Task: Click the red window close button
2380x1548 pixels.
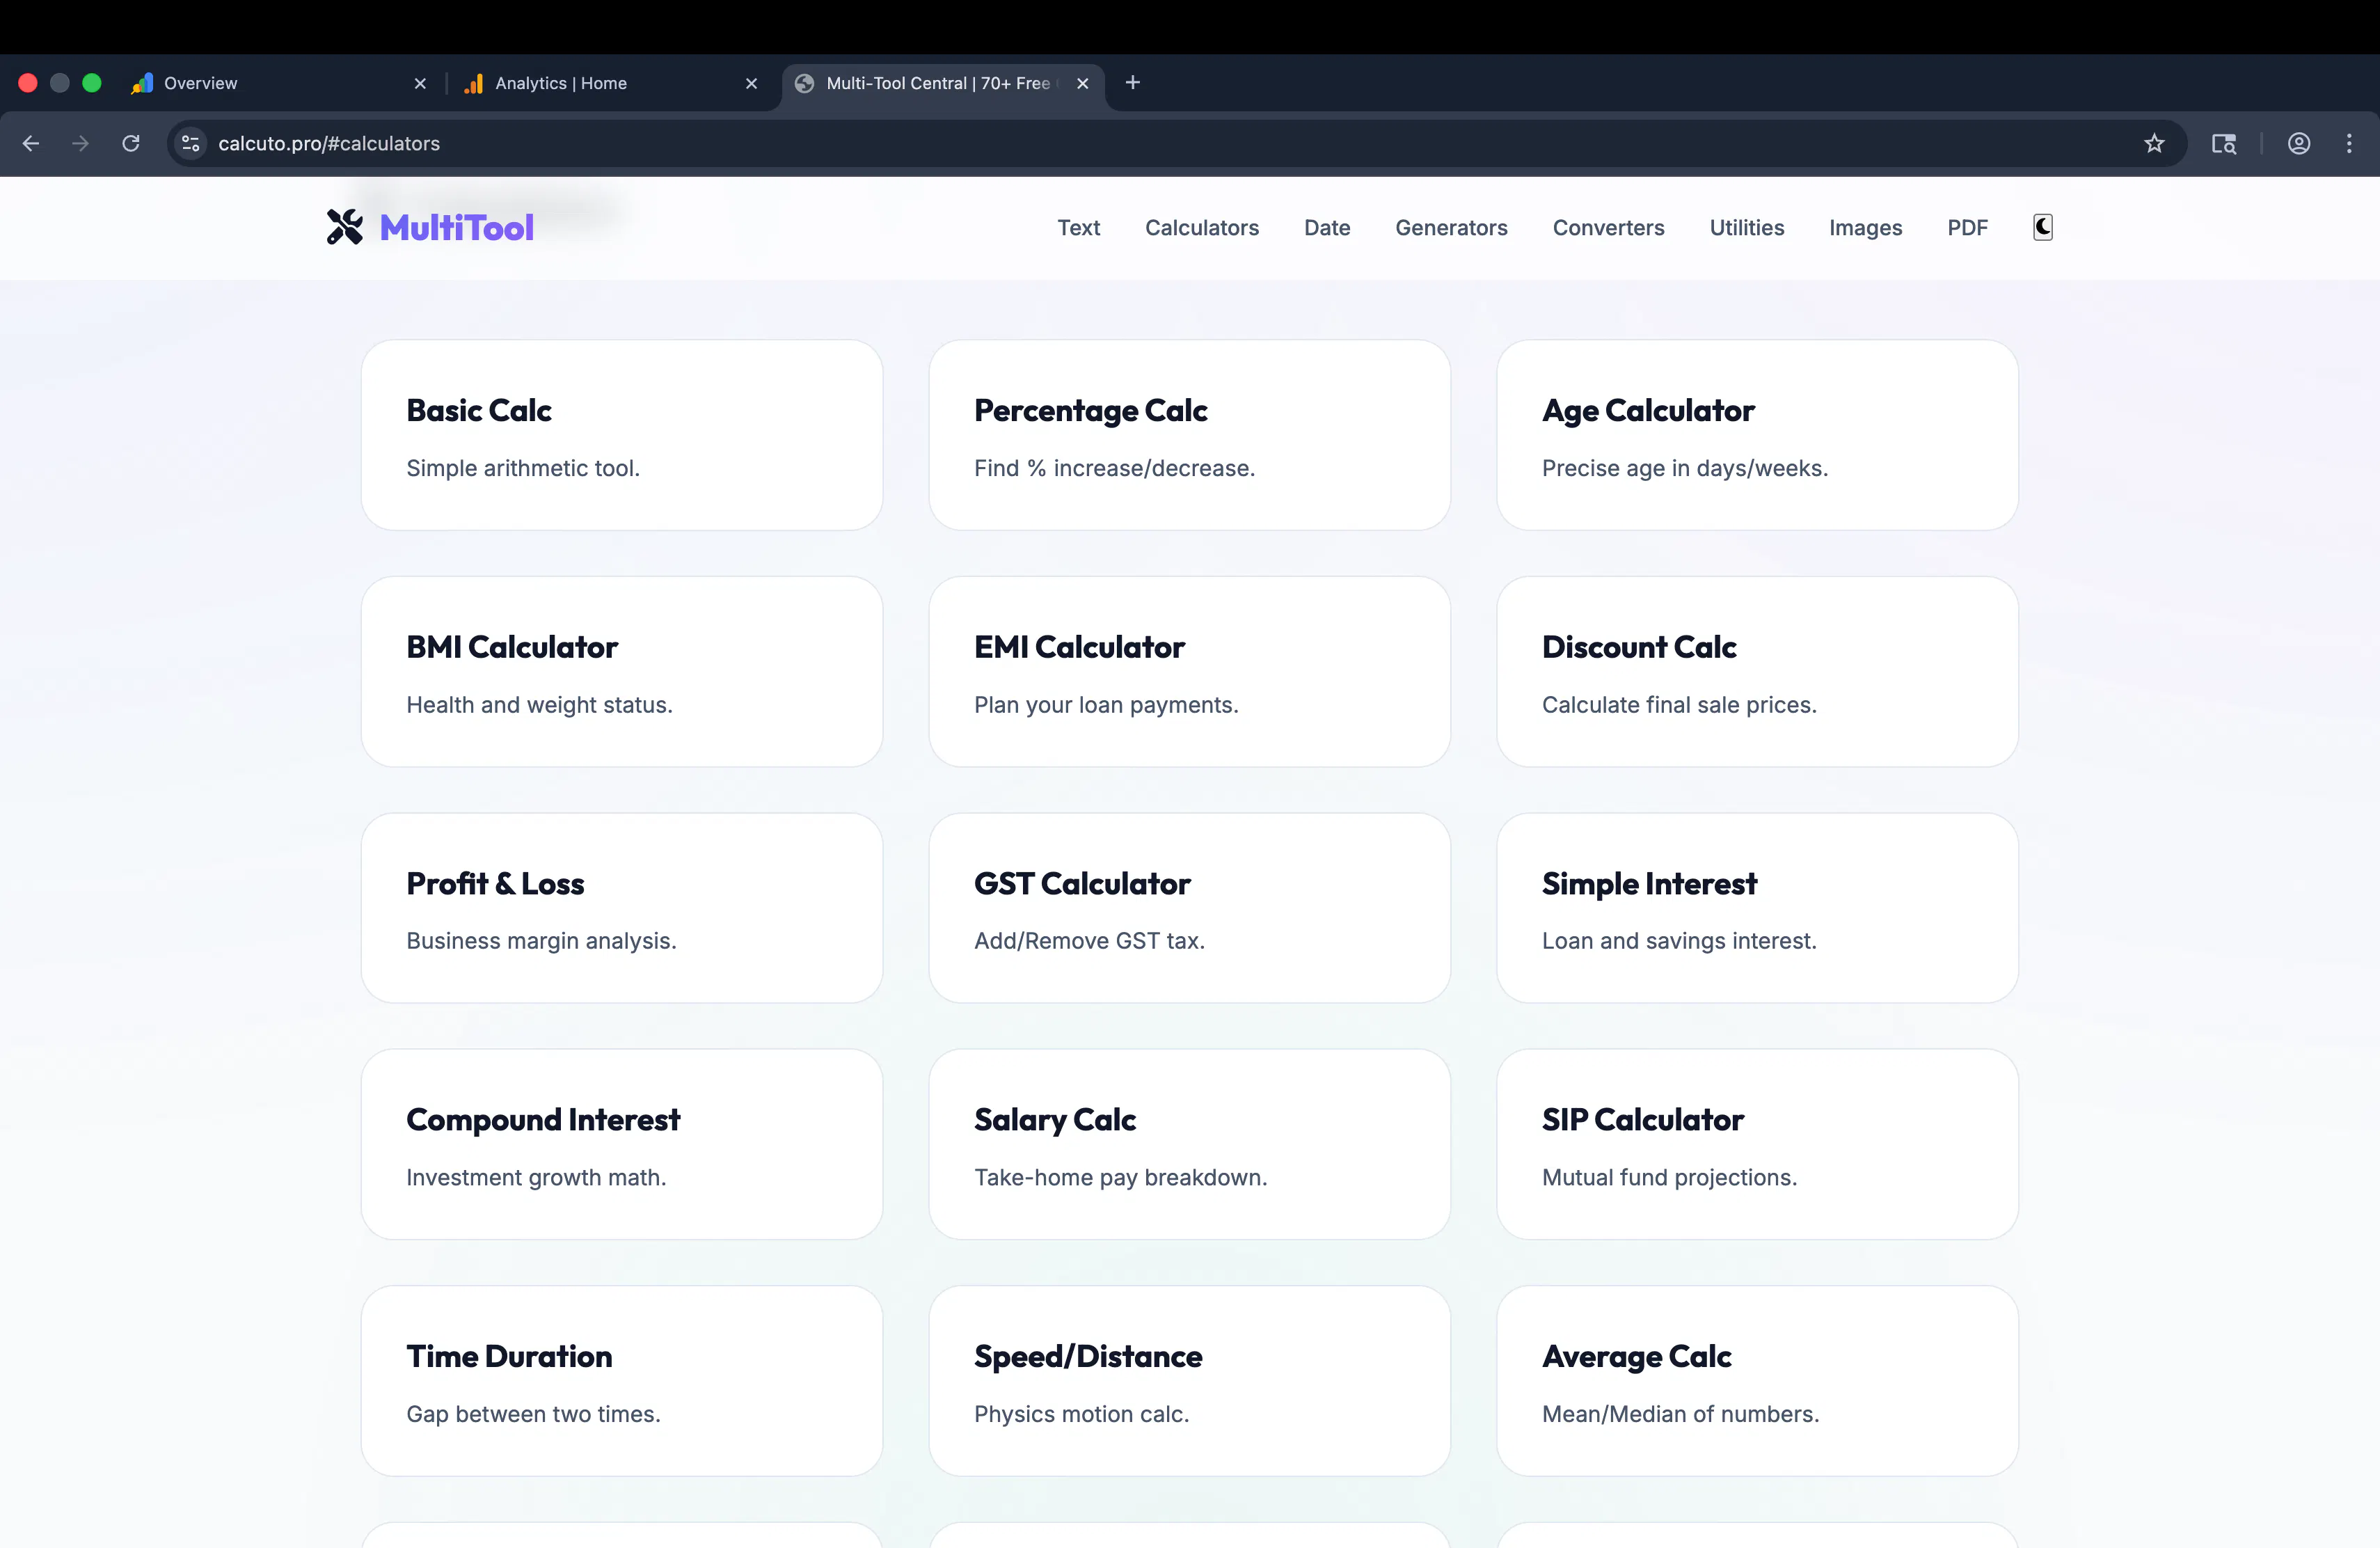Action: coord(28,83)
